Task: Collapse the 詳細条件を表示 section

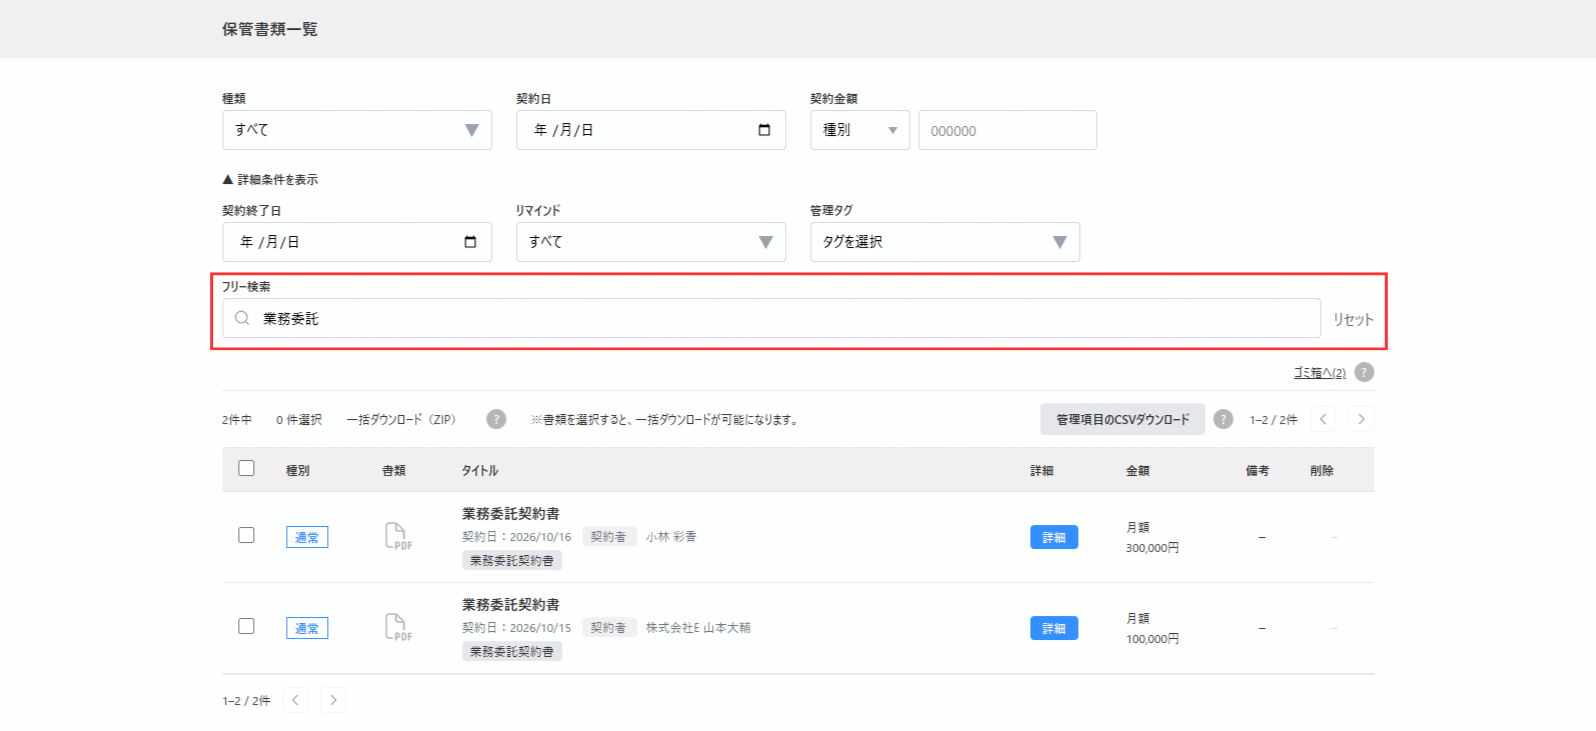Action: (270, 180)
